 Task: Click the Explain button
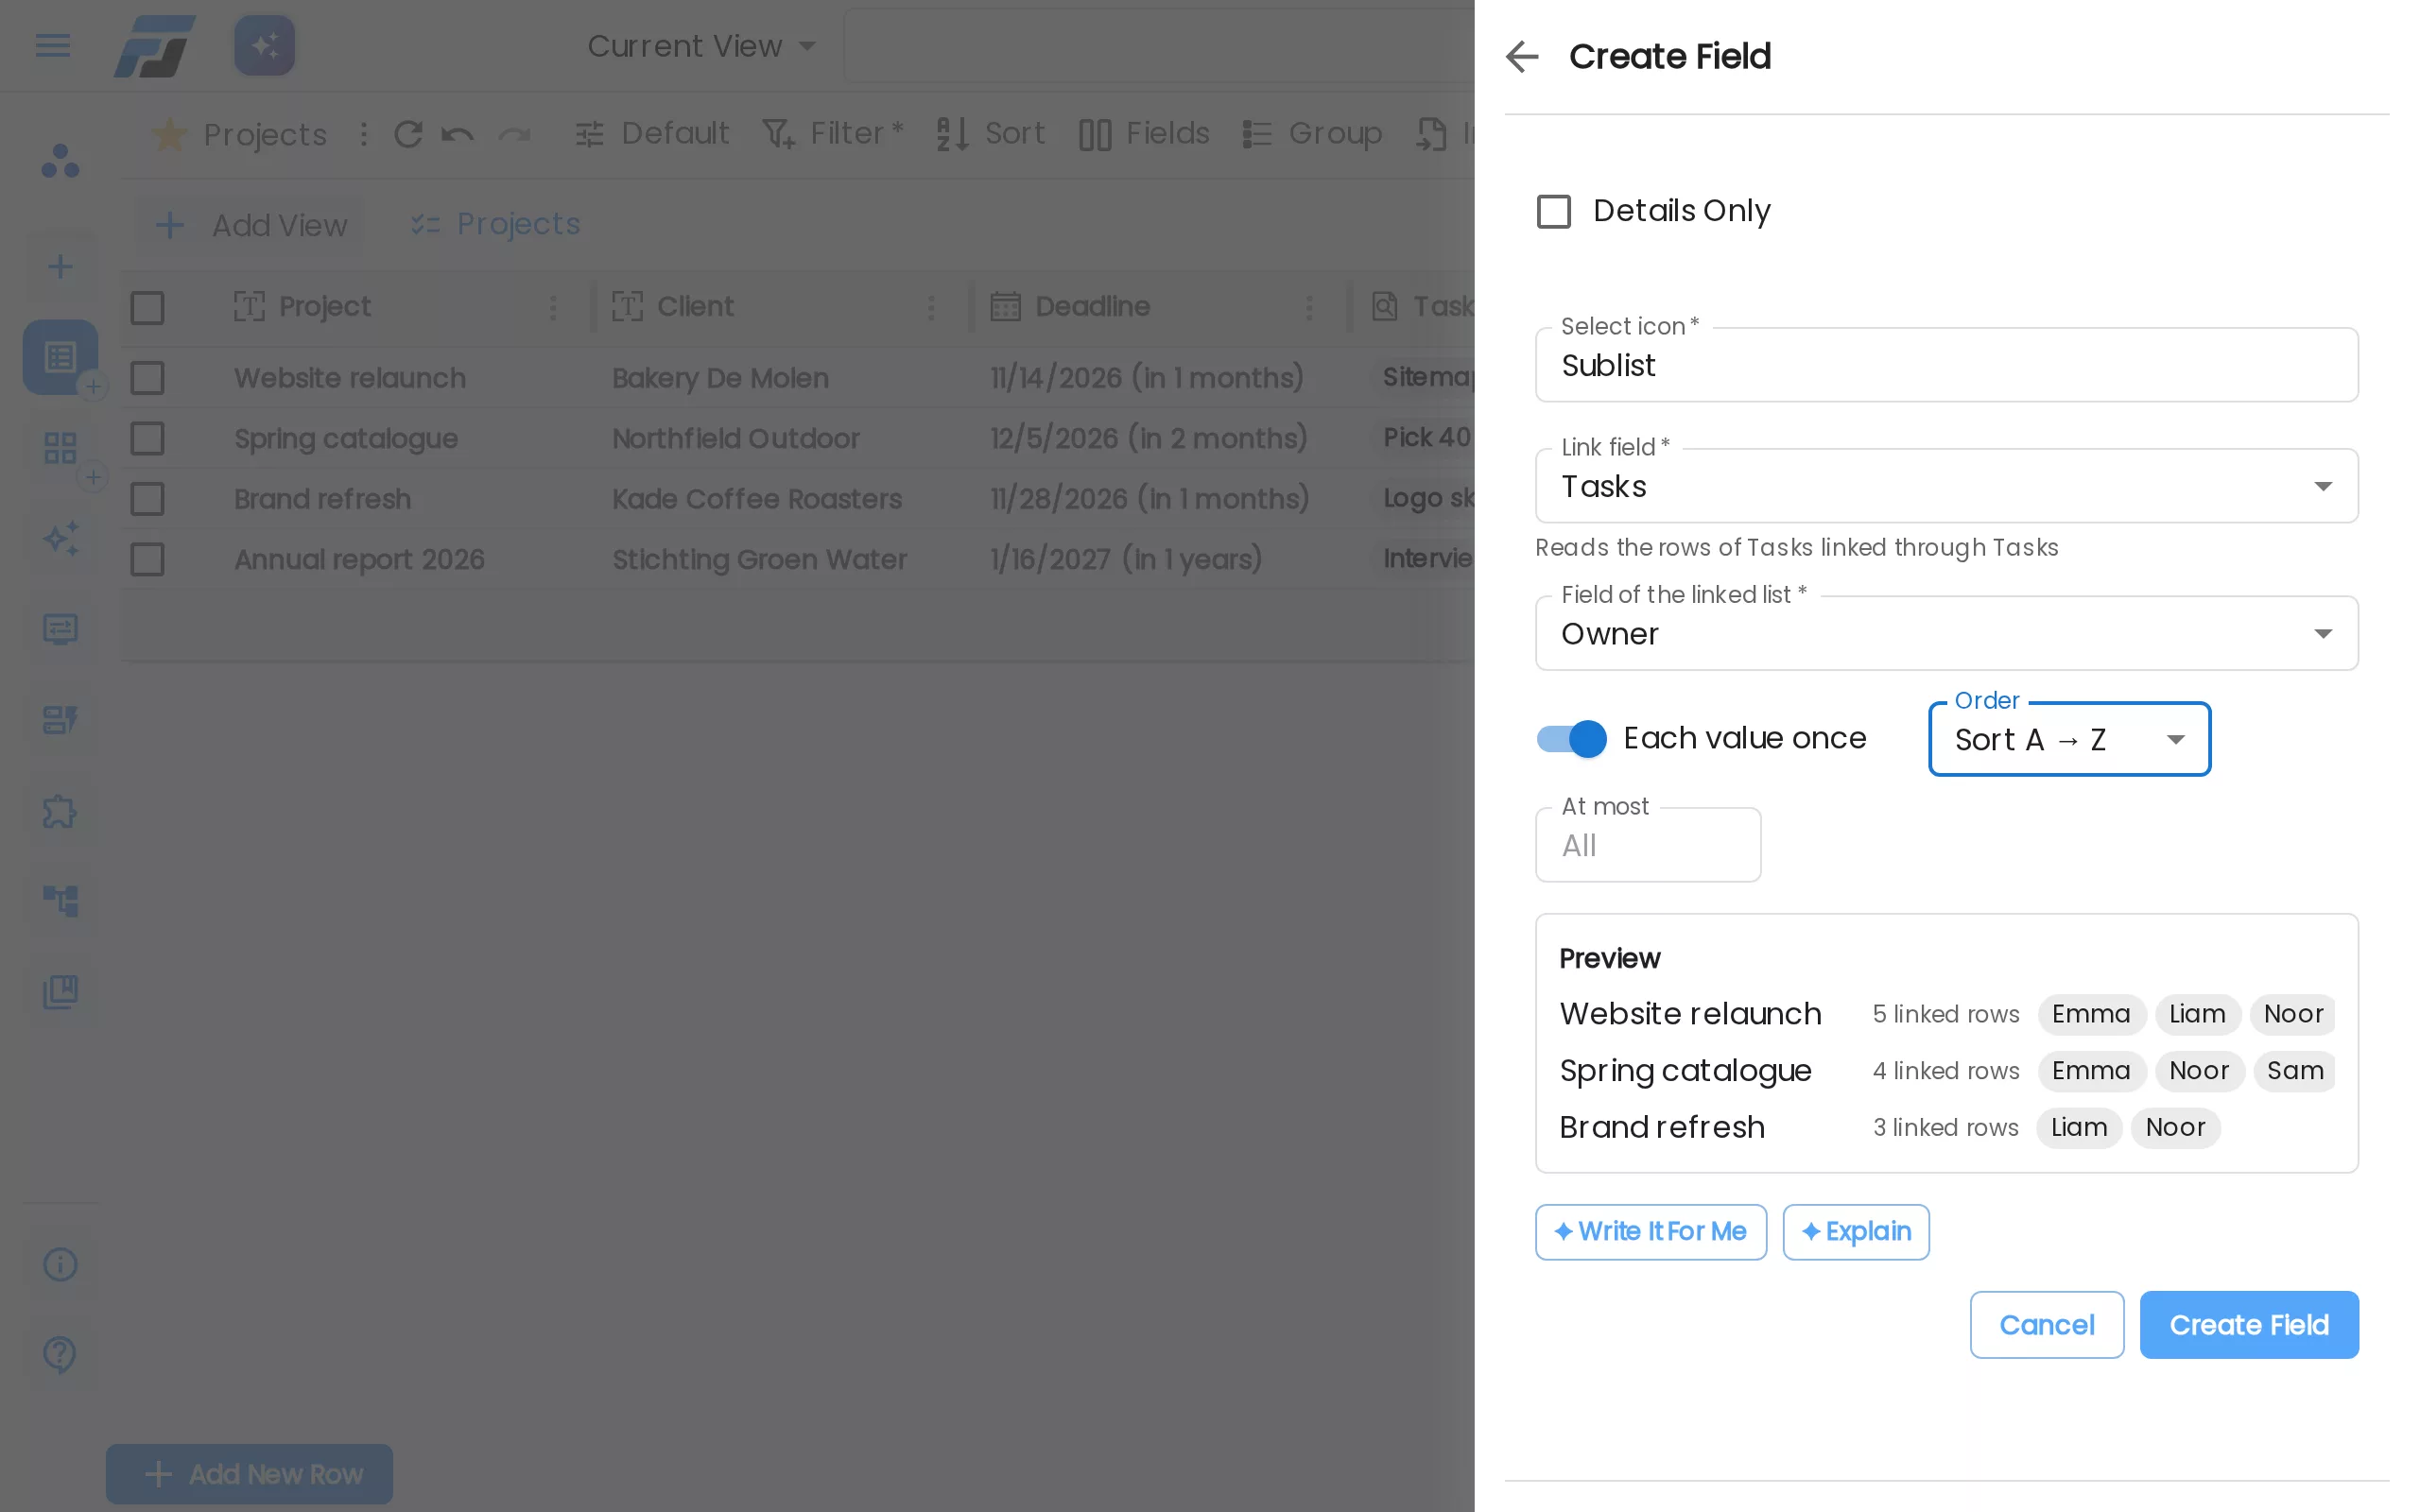1856,1232
